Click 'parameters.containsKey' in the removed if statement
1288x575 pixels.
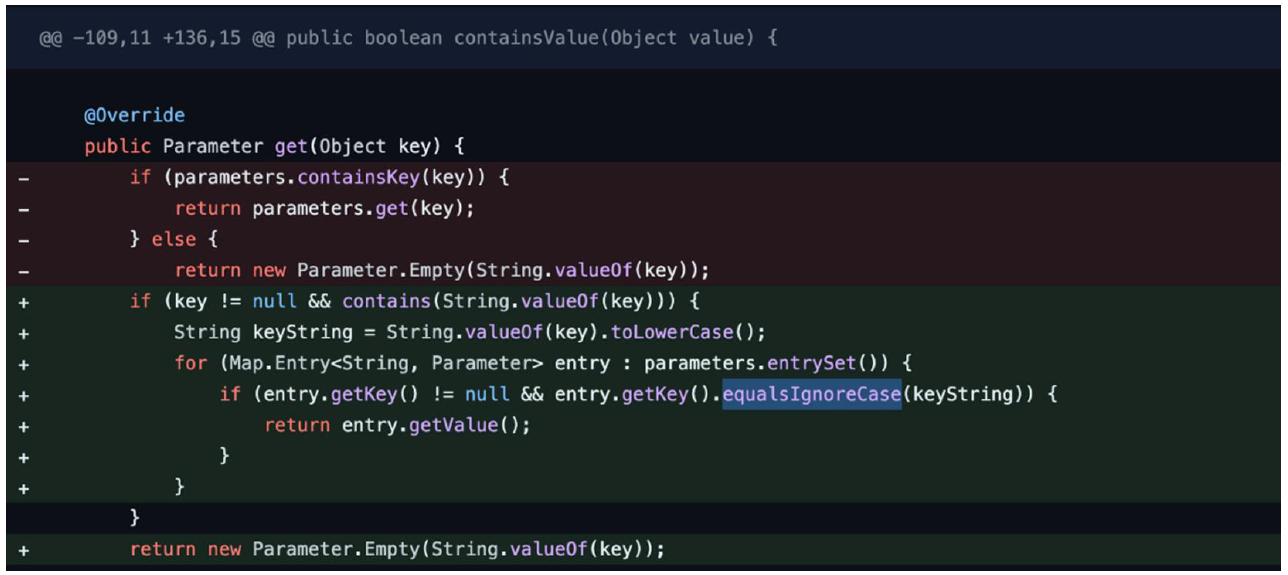pyautogui.click(x=270, y=178)
